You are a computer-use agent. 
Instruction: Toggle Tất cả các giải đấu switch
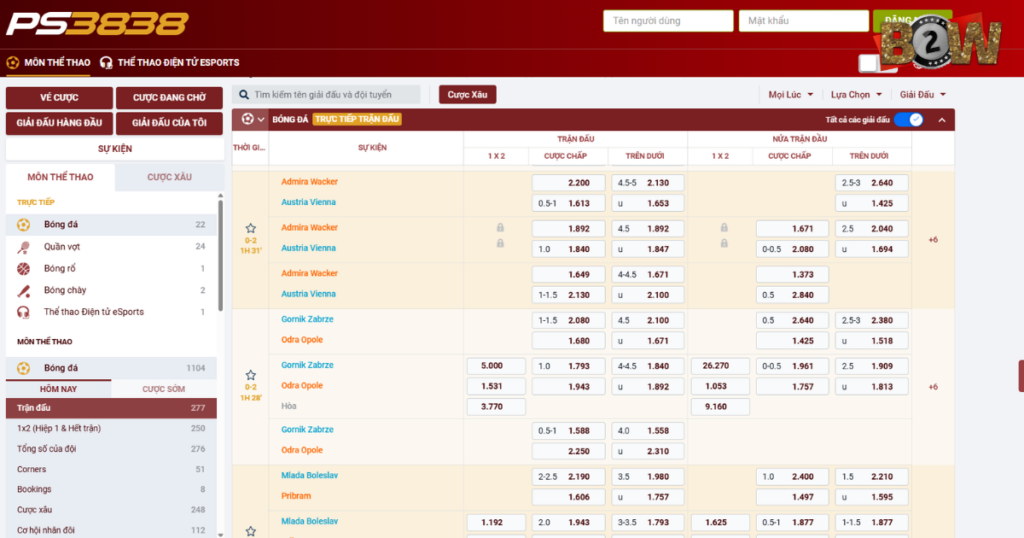pos(908,119)
